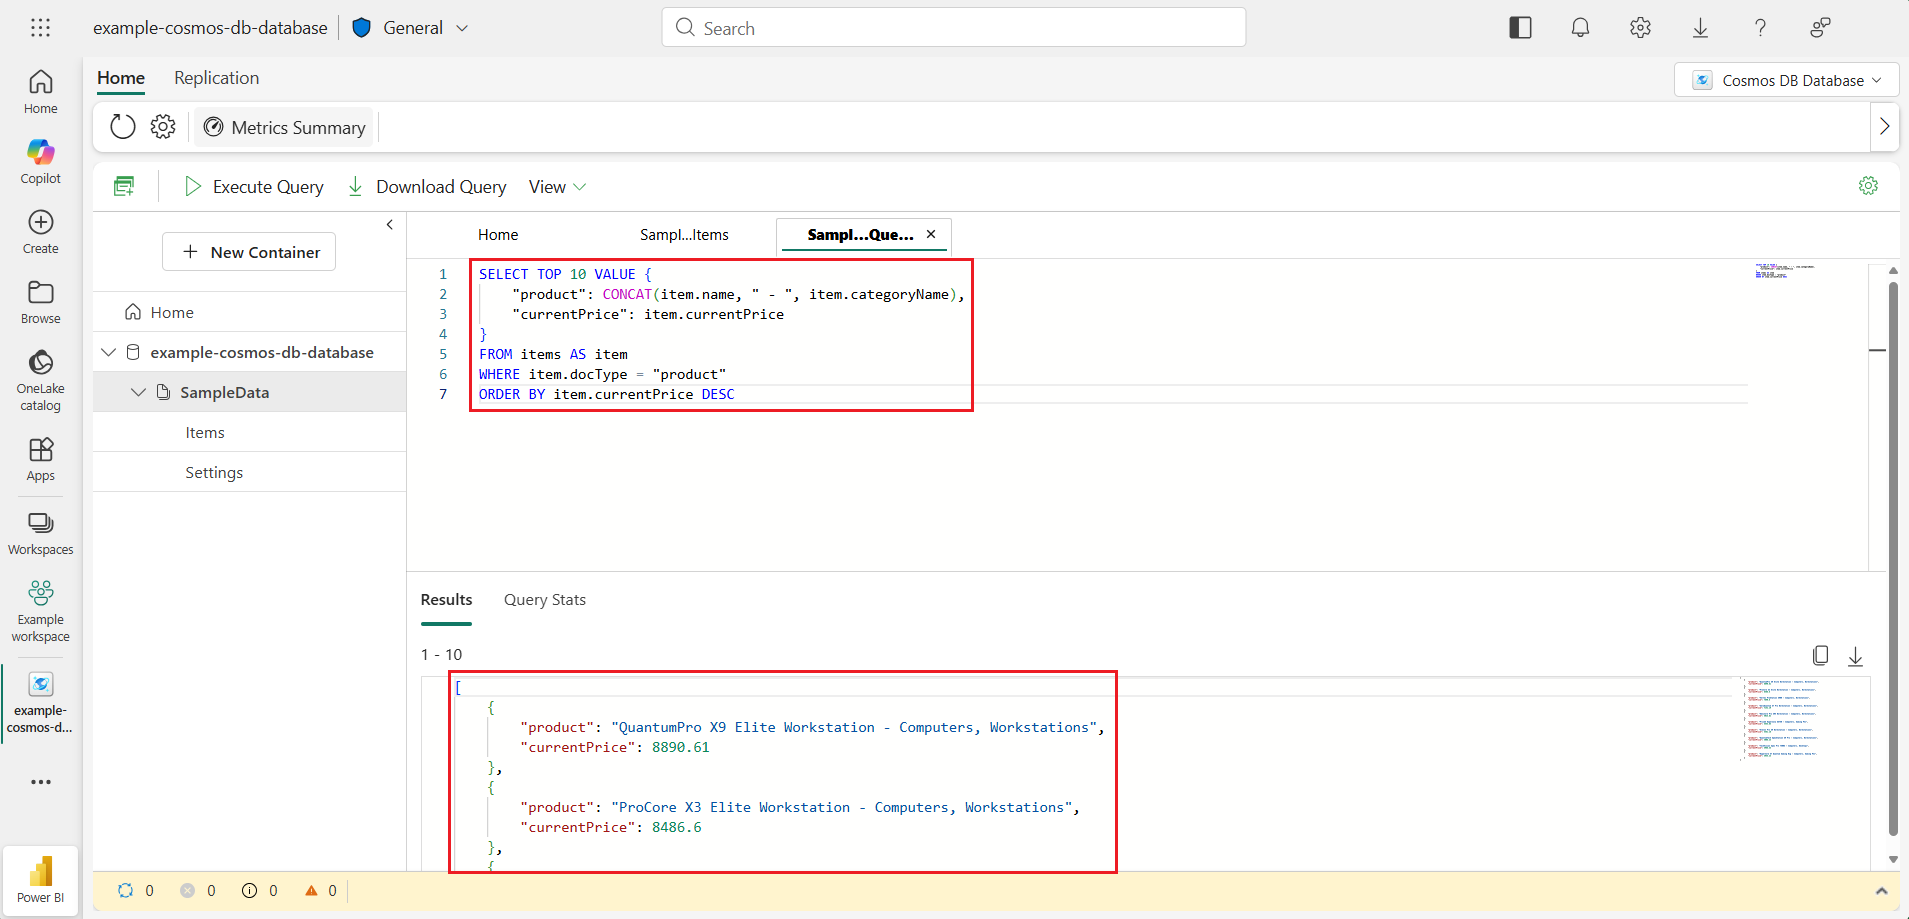Open the green query editor settings gear

1868,186
